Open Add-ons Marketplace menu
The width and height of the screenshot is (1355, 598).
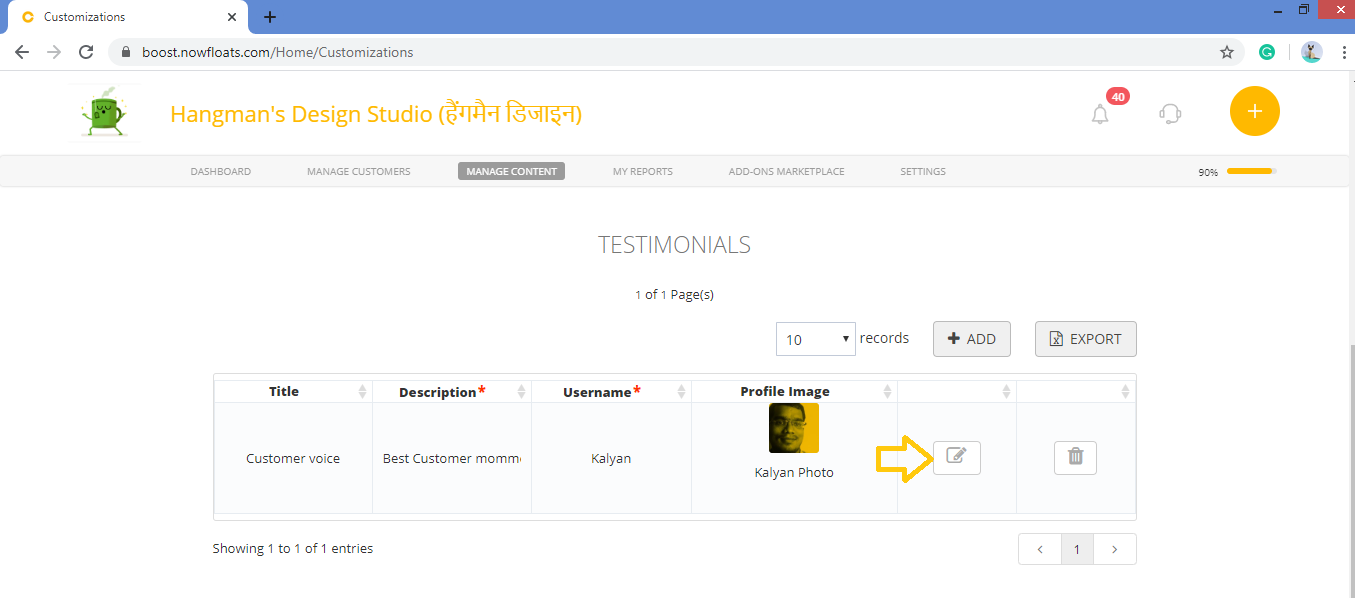point(786,171)
